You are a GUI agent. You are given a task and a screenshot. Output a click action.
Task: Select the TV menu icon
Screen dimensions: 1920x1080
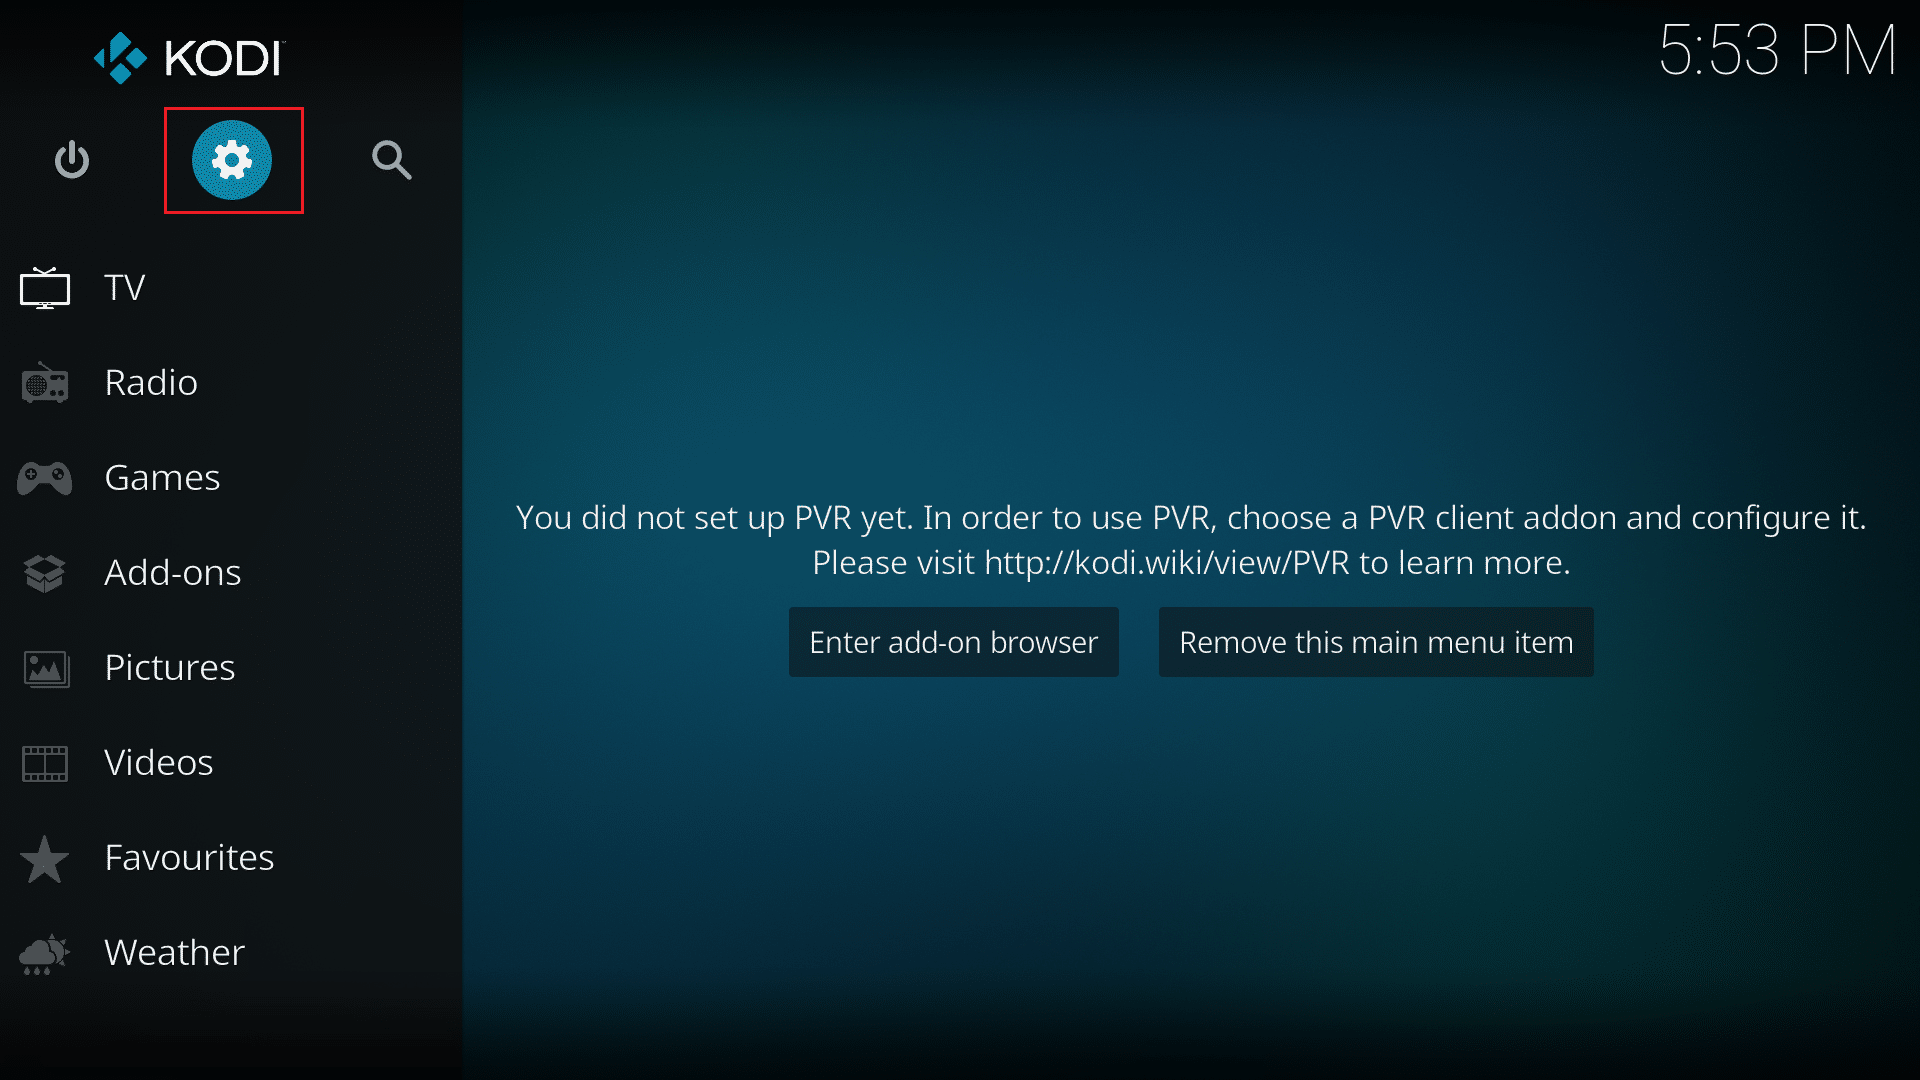coord(47,286)
